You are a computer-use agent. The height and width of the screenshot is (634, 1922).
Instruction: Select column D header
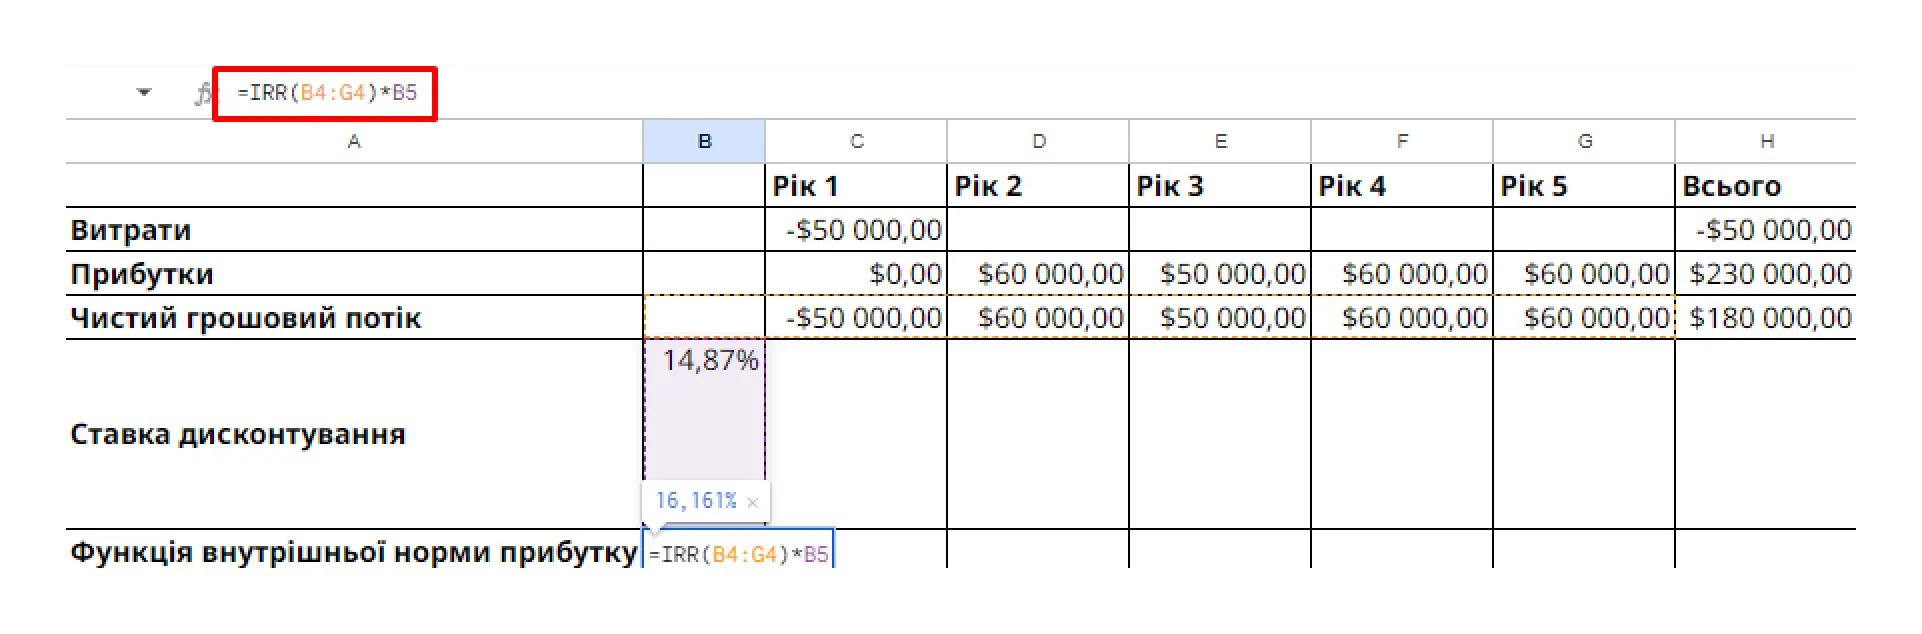(x=1038, y=141)
